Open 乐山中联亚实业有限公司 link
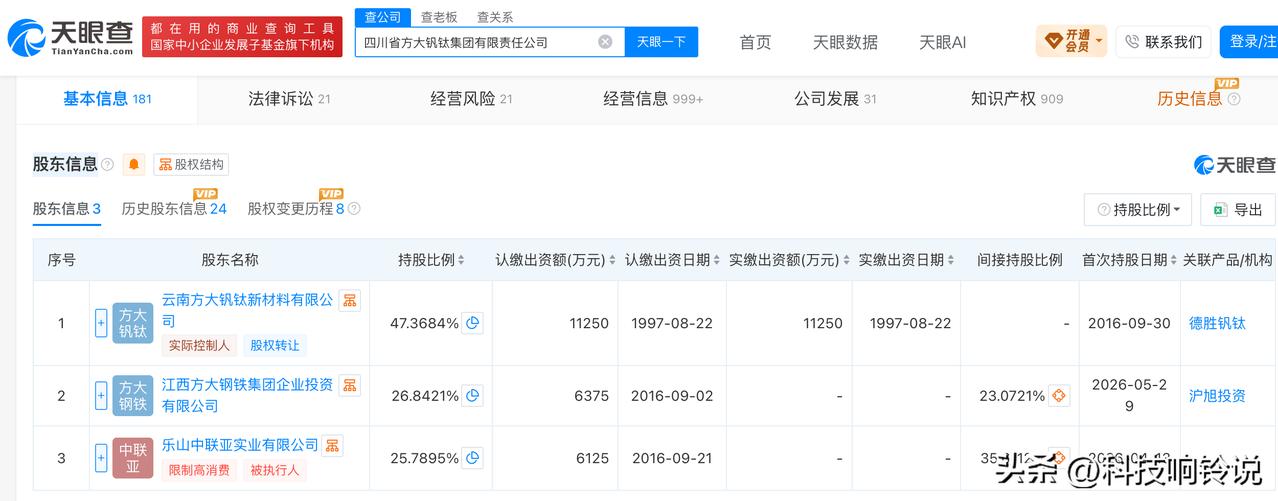 tap(240, 445)
